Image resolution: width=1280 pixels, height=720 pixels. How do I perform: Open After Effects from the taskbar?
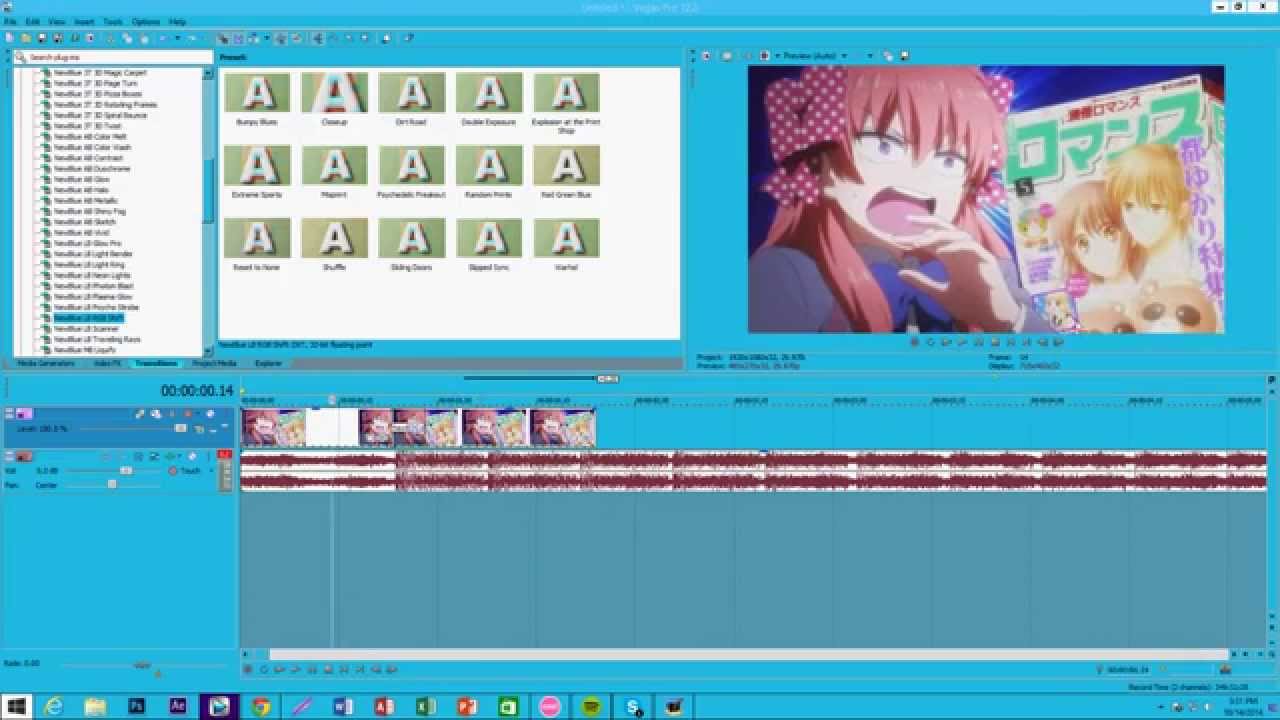[x=178, y=706]
